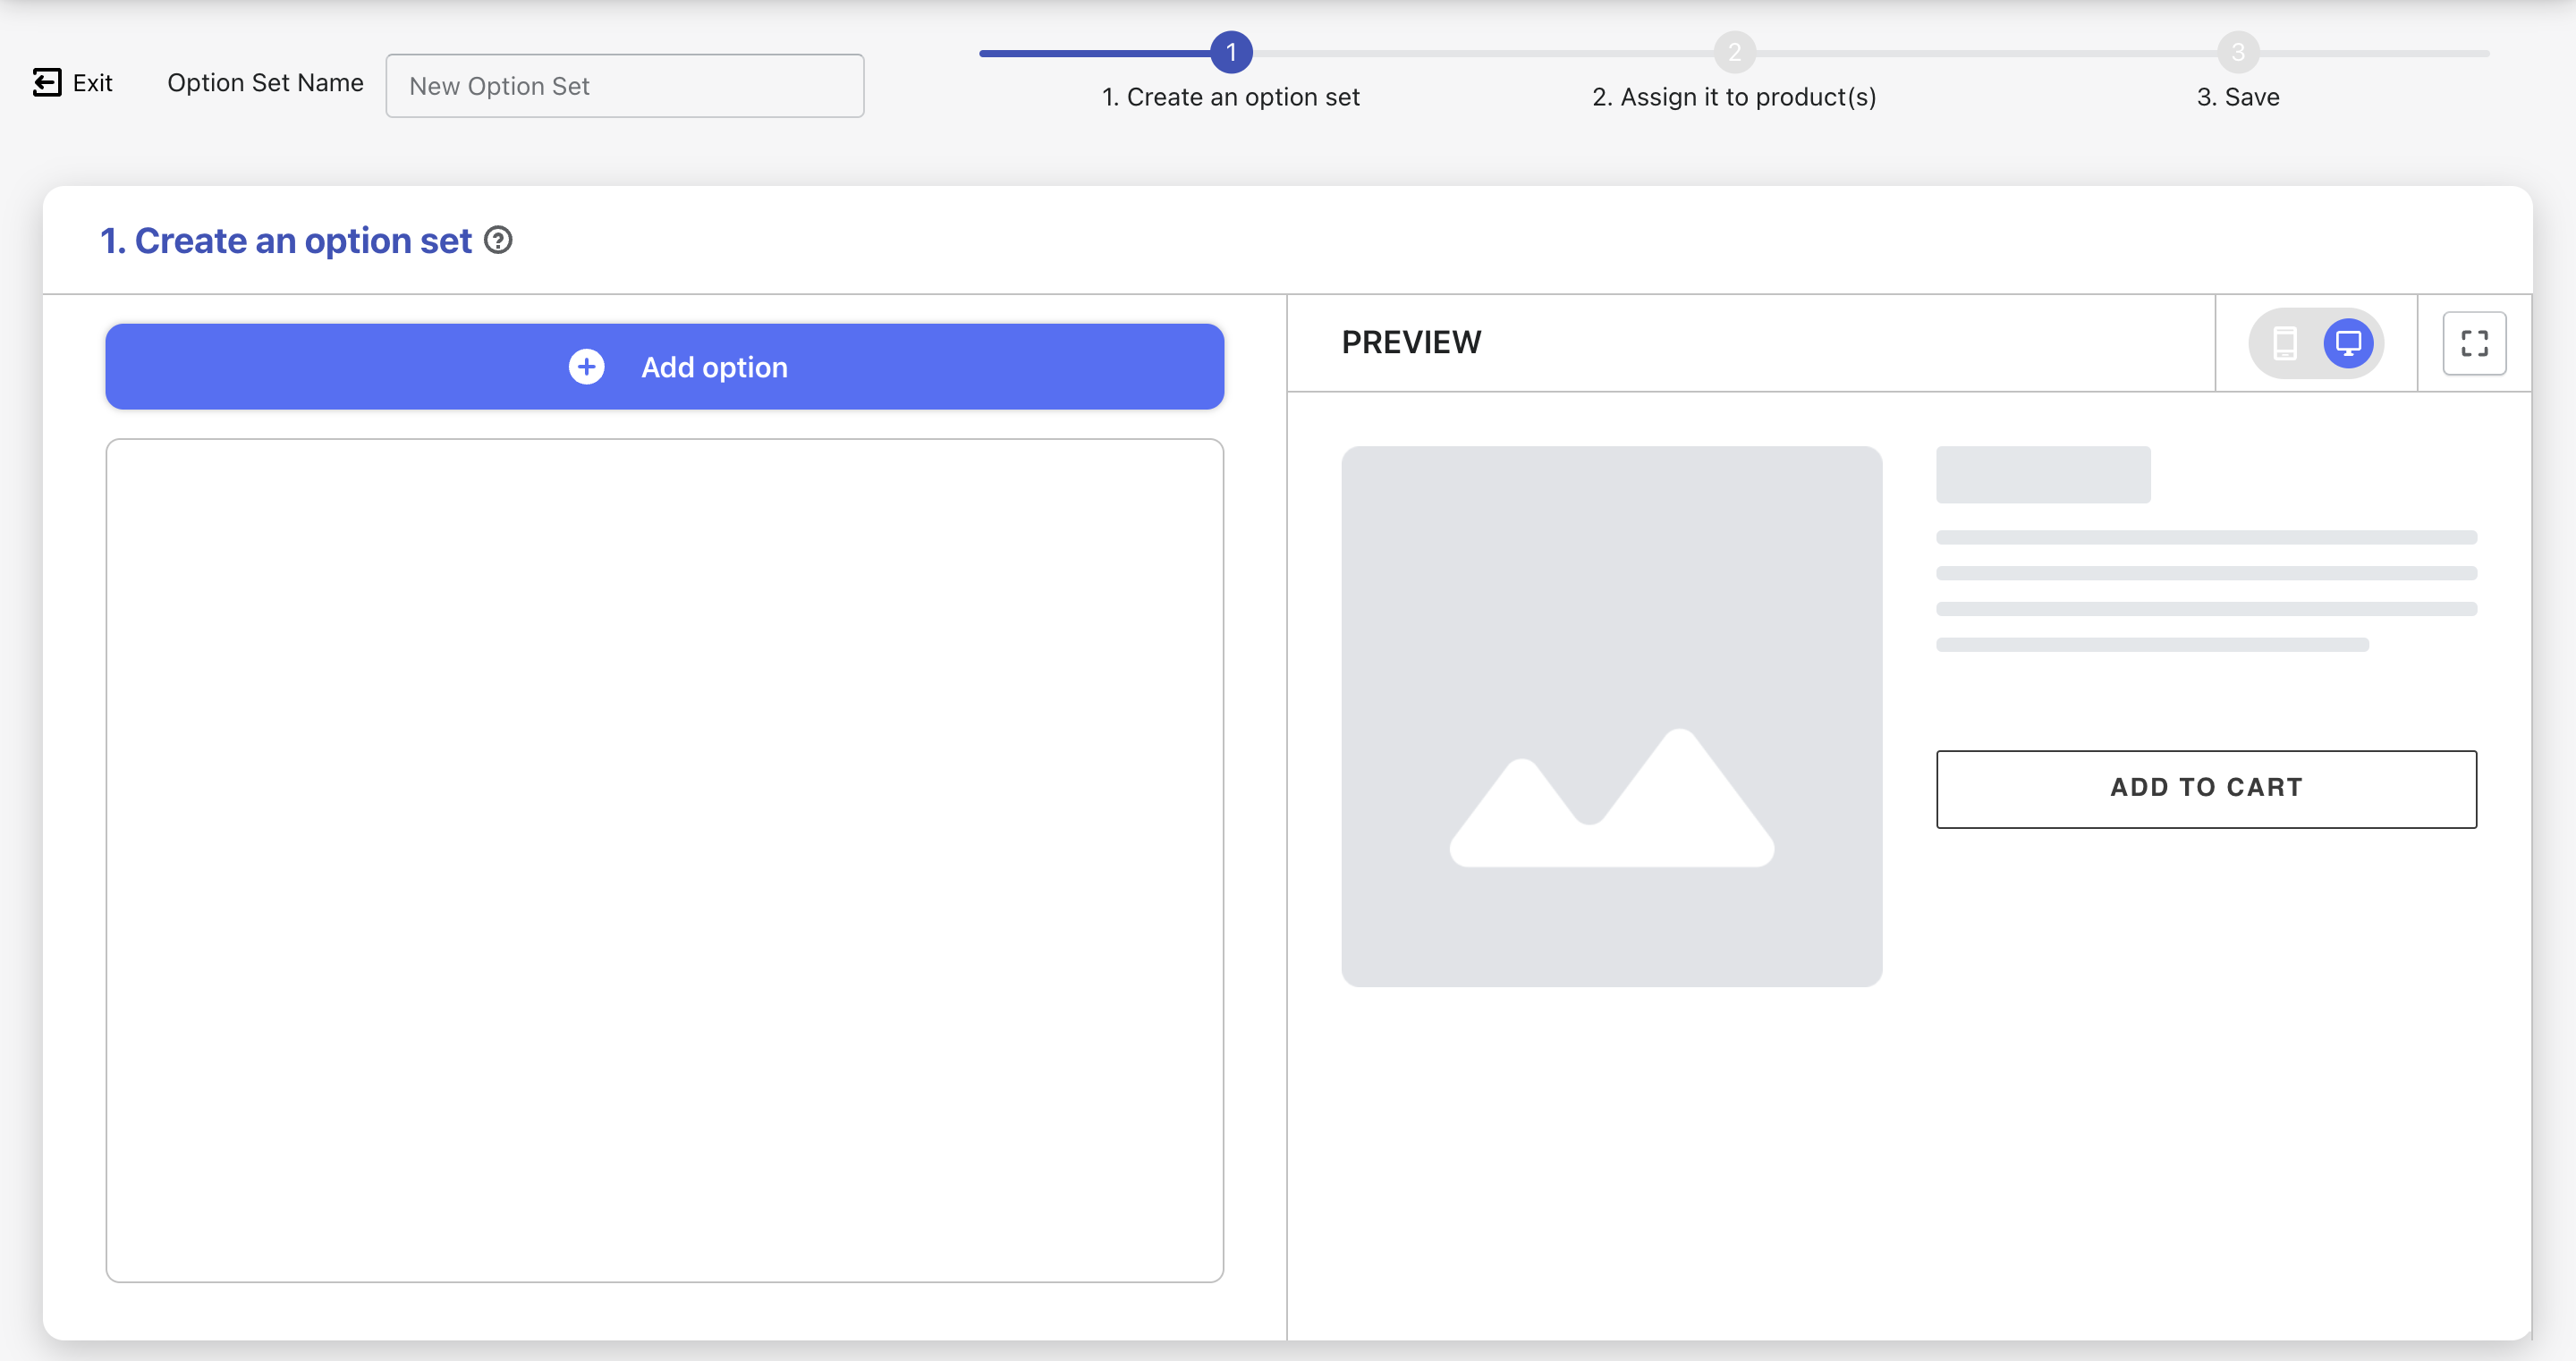This screenshot has width=2576, height=1361.
Task: Click the empty options list area
Action: coord(664,860)
